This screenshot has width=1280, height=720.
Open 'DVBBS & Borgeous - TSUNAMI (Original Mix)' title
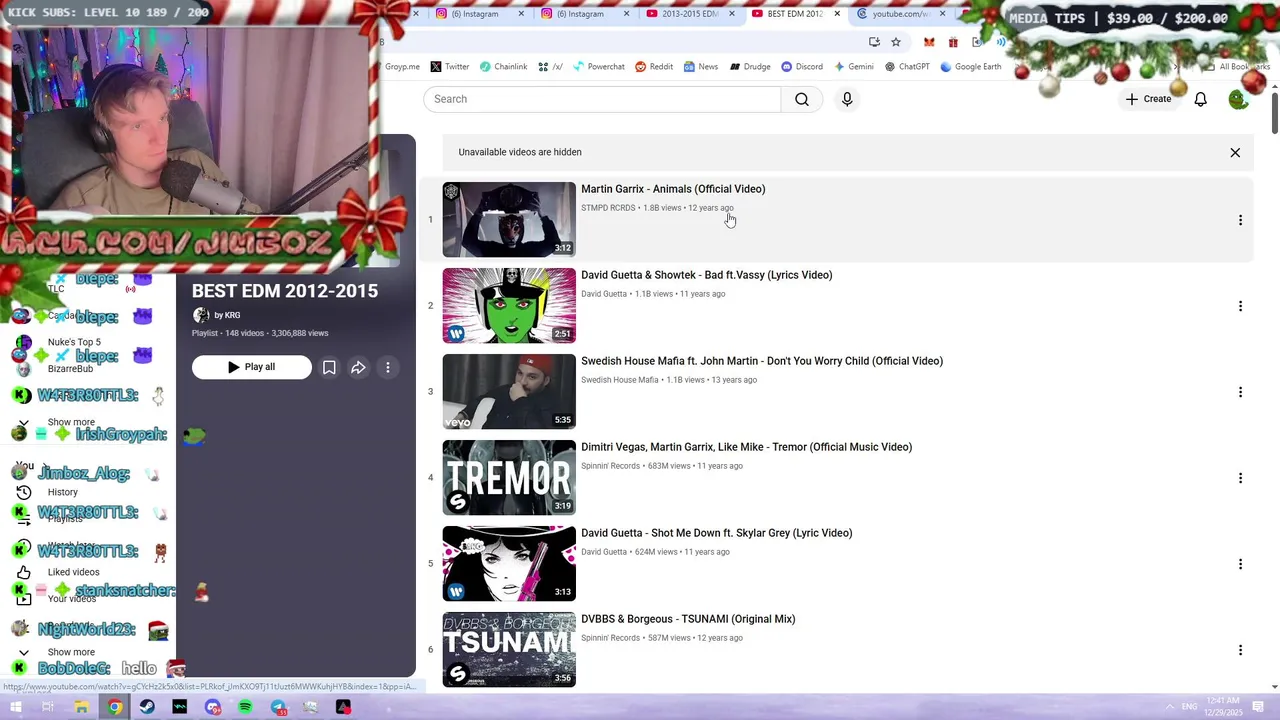688,619
